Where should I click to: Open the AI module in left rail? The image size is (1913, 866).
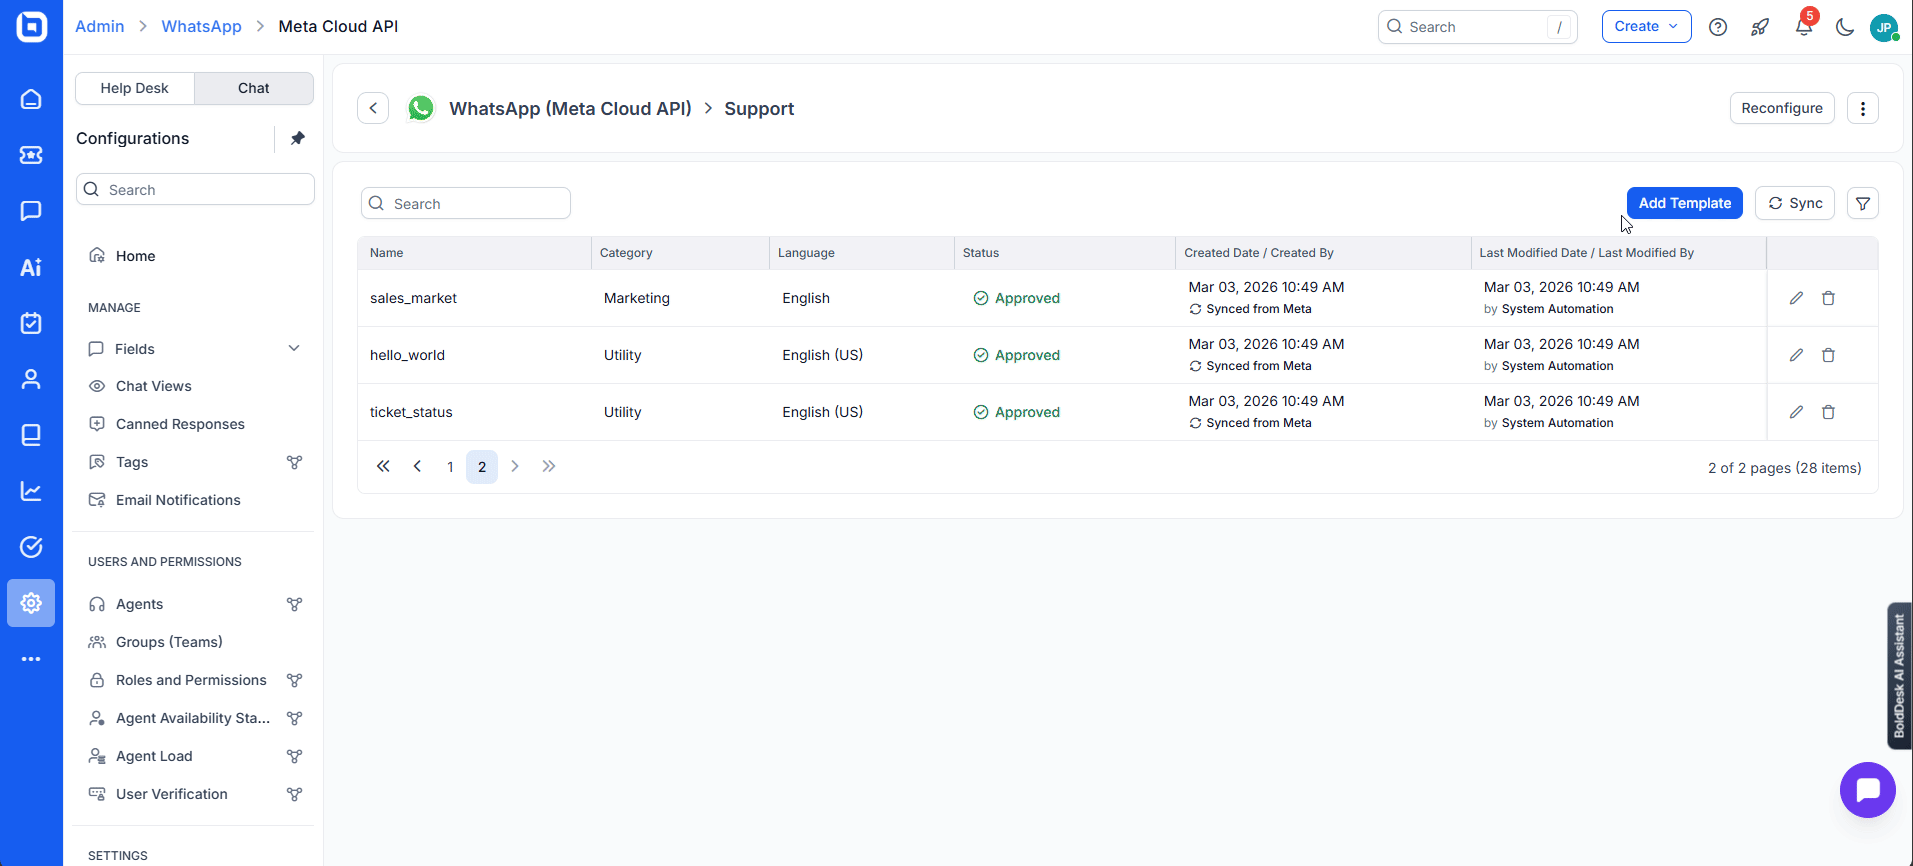[31, 267]
